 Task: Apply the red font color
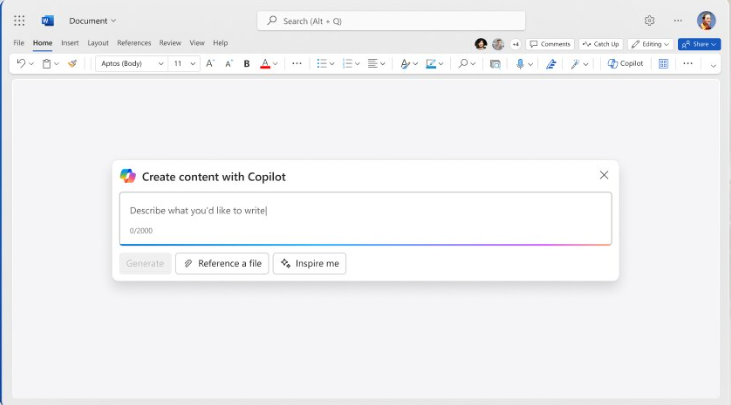pyautogui.click(x=265, y=64)
